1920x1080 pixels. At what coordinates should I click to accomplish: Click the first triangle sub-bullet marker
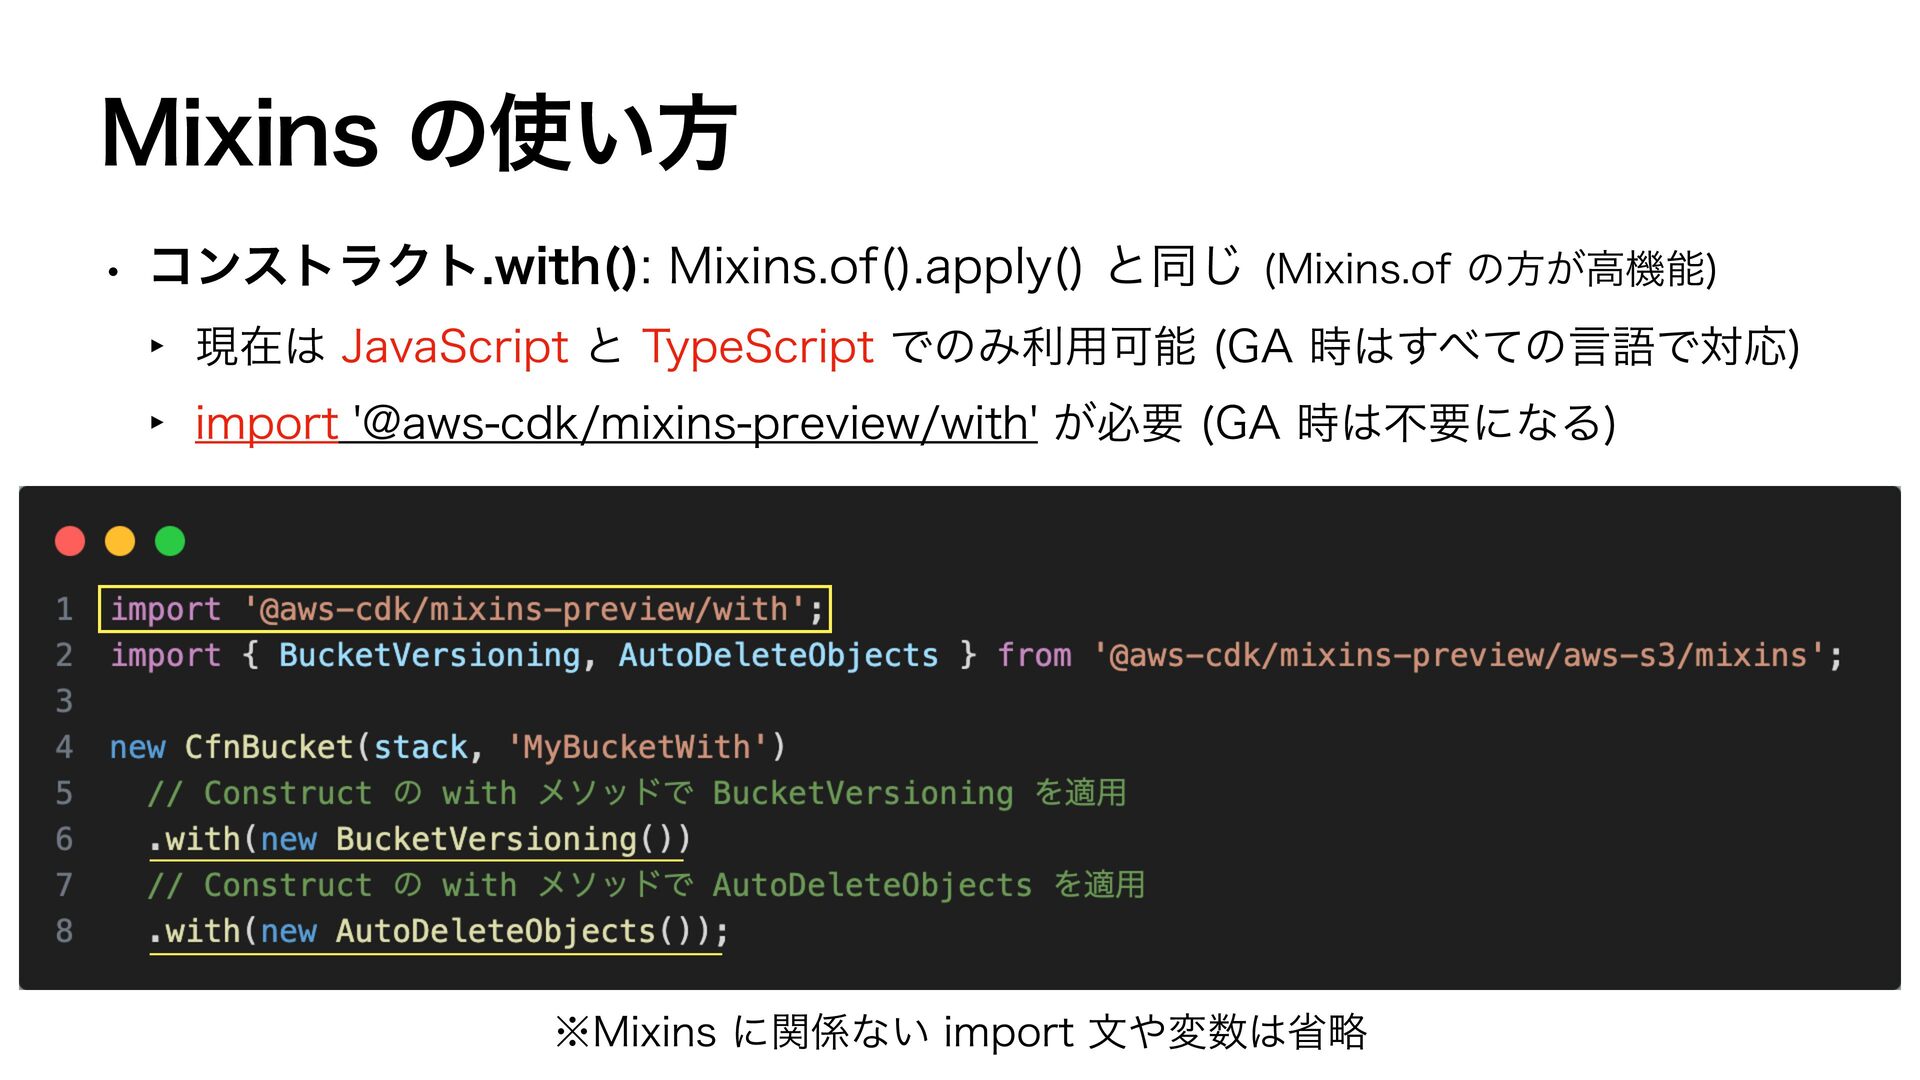157,347
